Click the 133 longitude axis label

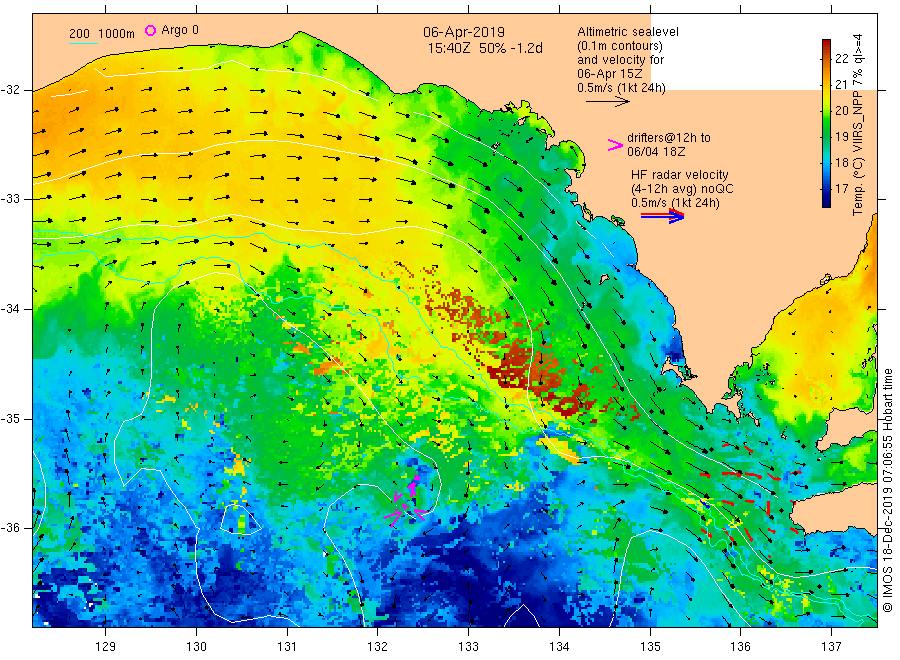(468, 647)
